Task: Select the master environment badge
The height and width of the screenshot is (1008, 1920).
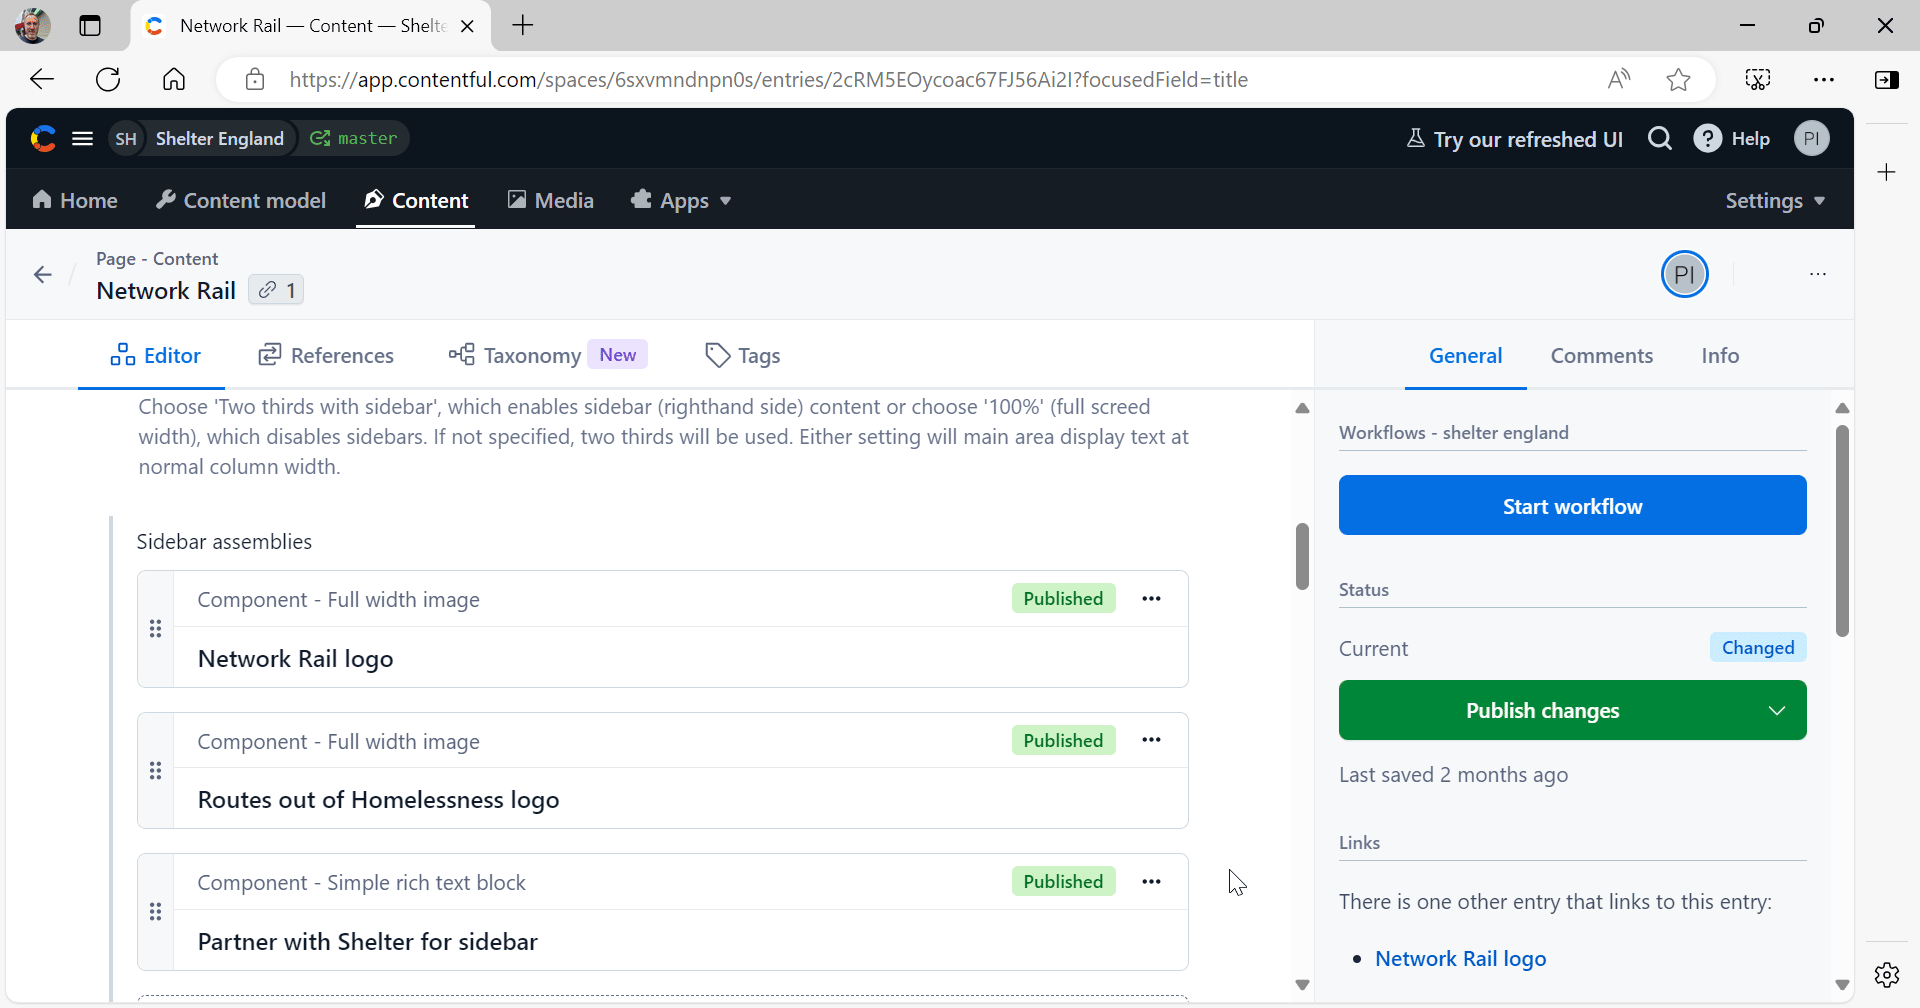Action: [354, 139]
